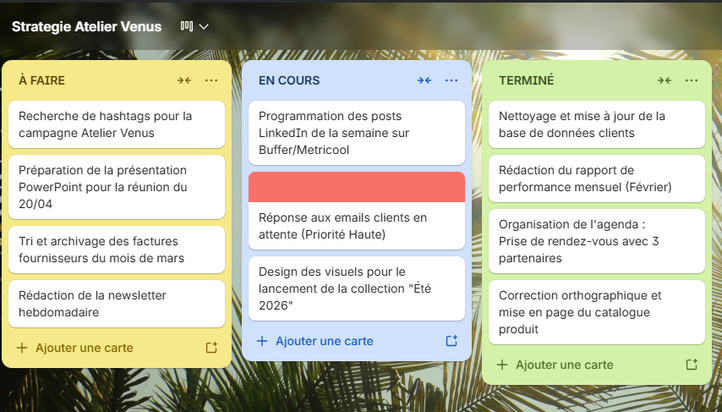Image resolution: width=722 pixels, height=412 pixels.
Task: Open the Design des visuels Été 2026 card
Action: coord(356,289)
